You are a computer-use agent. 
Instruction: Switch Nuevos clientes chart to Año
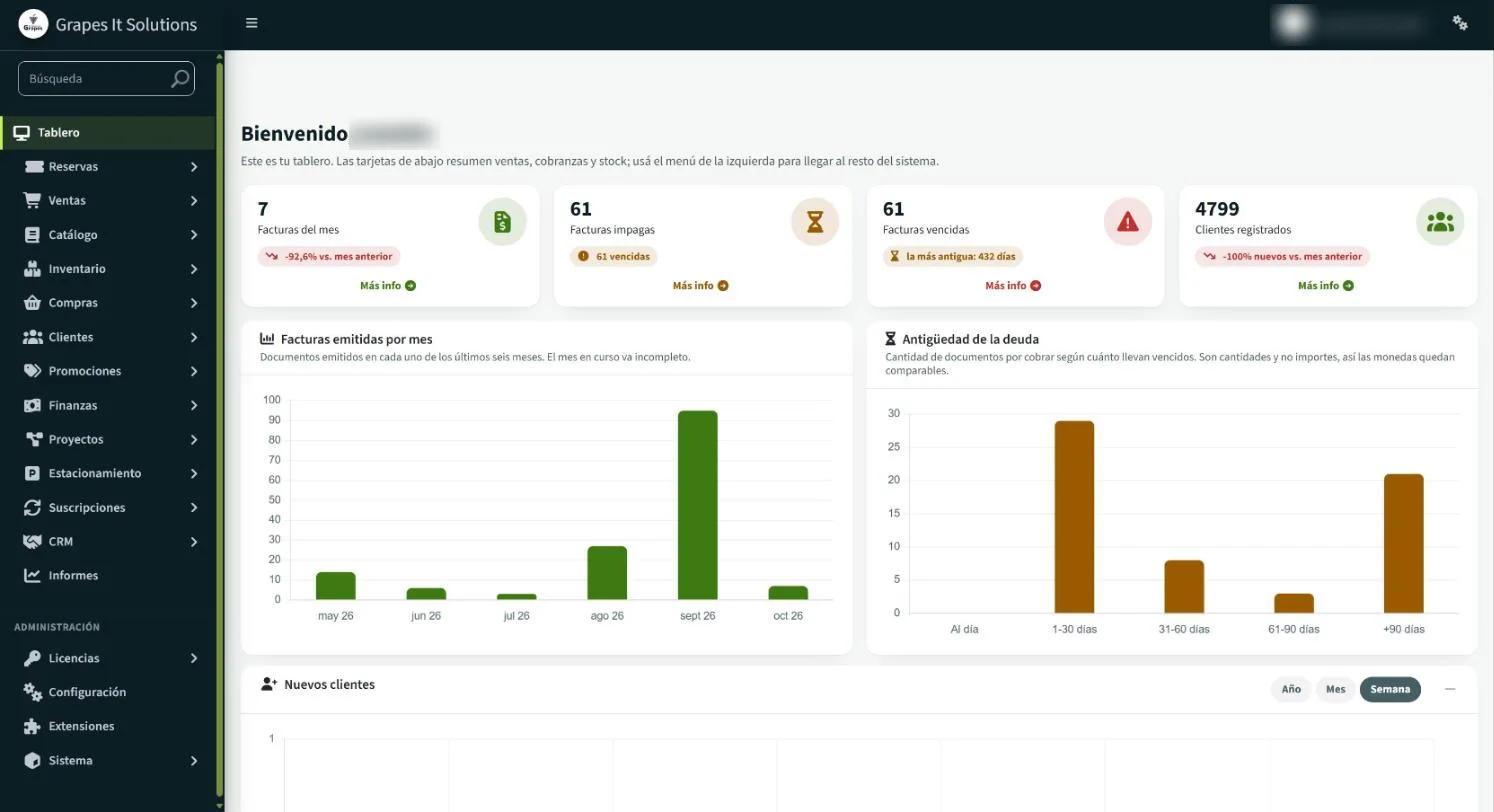point(1291,689)
